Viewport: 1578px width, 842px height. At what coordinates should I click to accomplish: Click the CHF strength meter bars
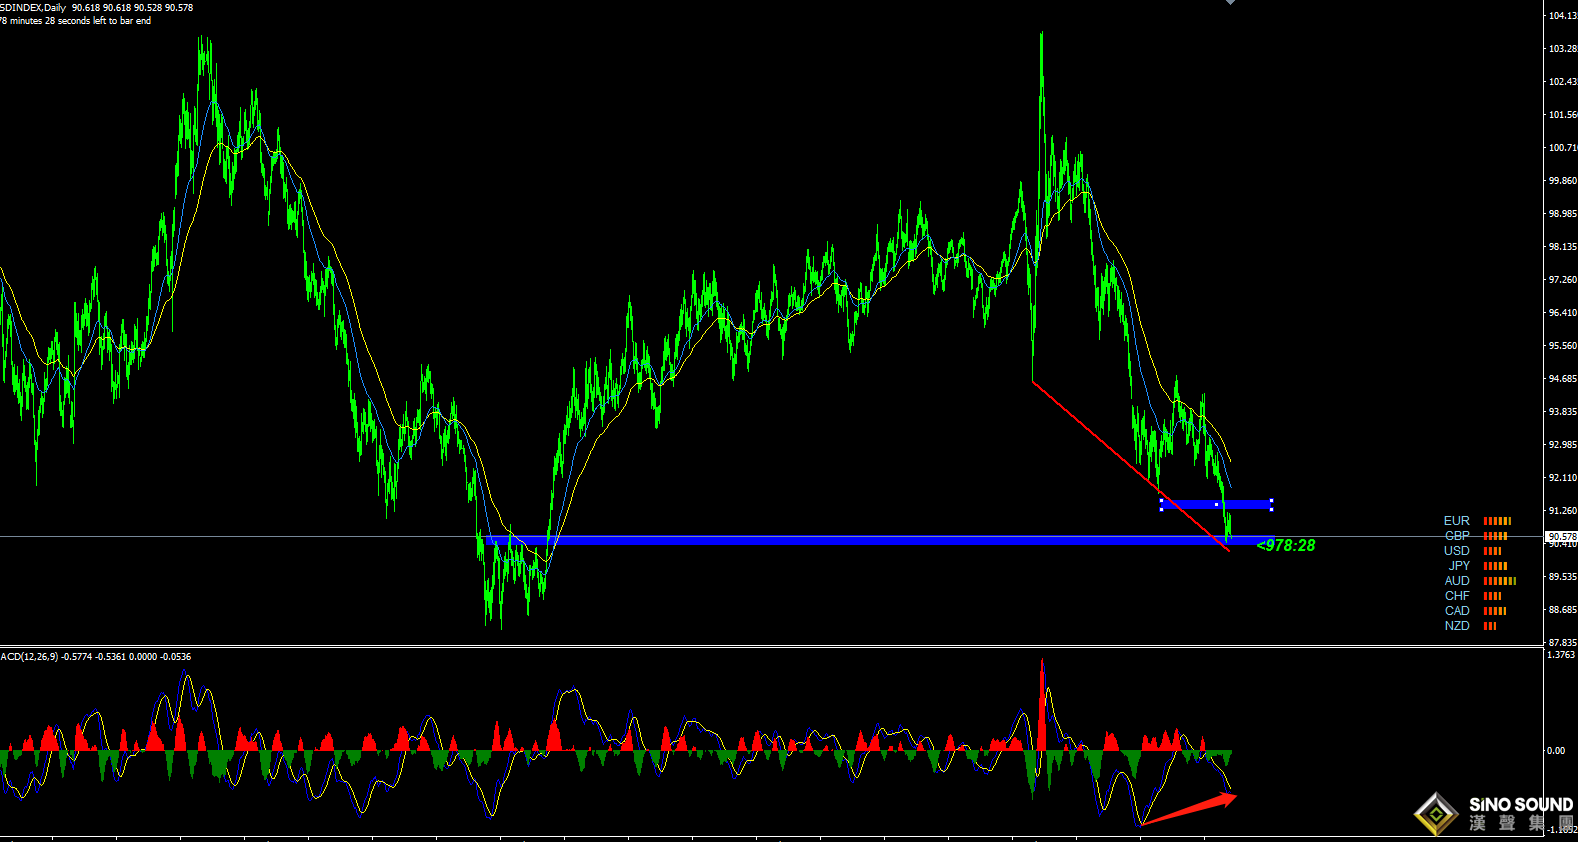tap(1492, 596)
